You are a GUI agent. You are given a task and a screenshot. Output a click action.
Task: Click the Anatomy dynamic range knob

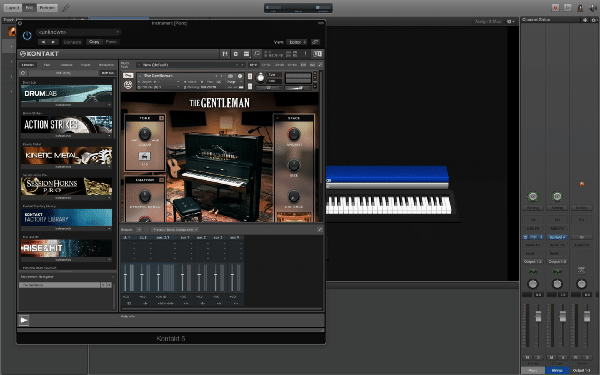tap(145, 196)
